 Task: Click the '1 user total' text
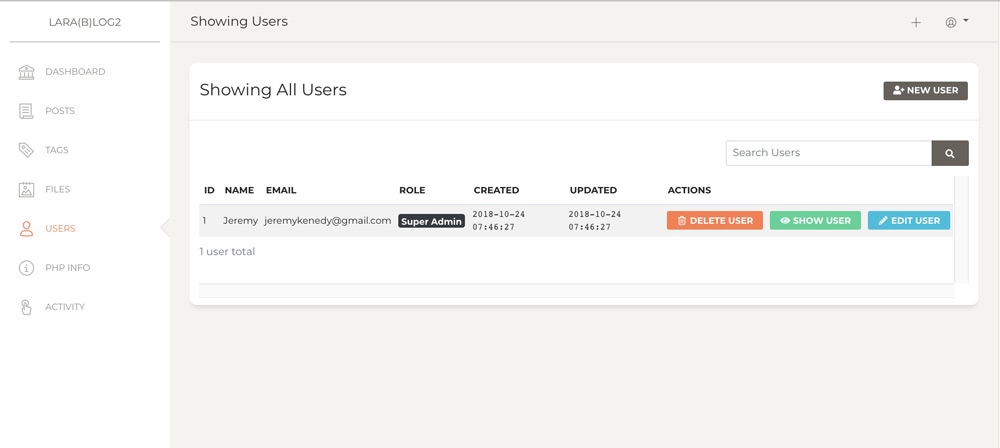(x=227, y=252)
